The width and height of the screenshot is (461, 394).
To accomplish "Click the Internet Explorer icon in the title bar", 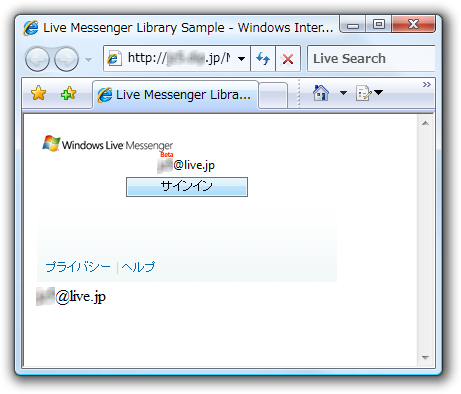I will tap(31, 28).
